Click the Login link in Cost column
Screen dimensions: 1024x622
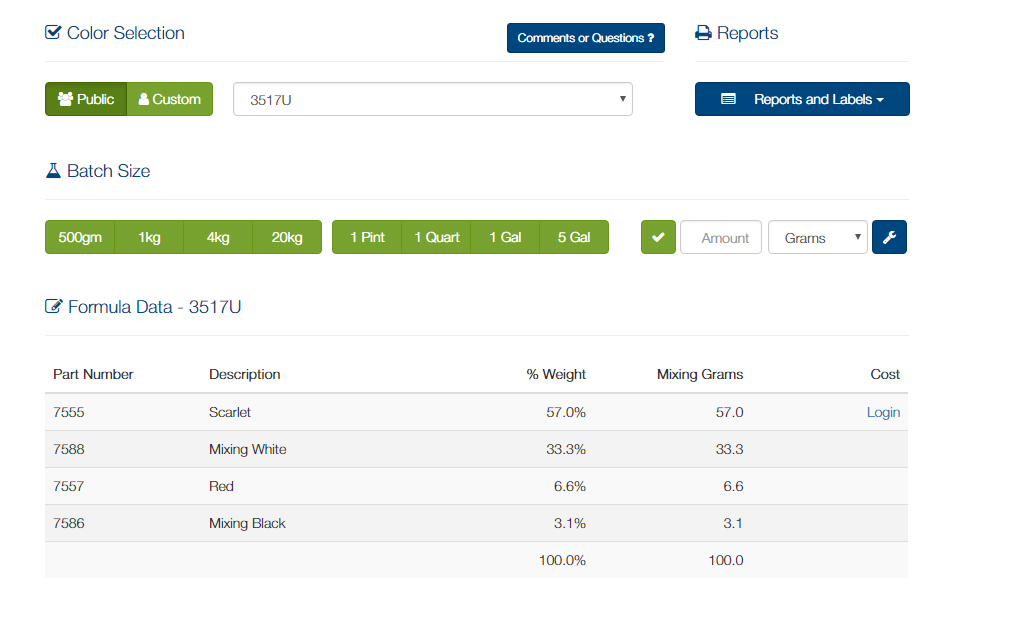[883, 412]
